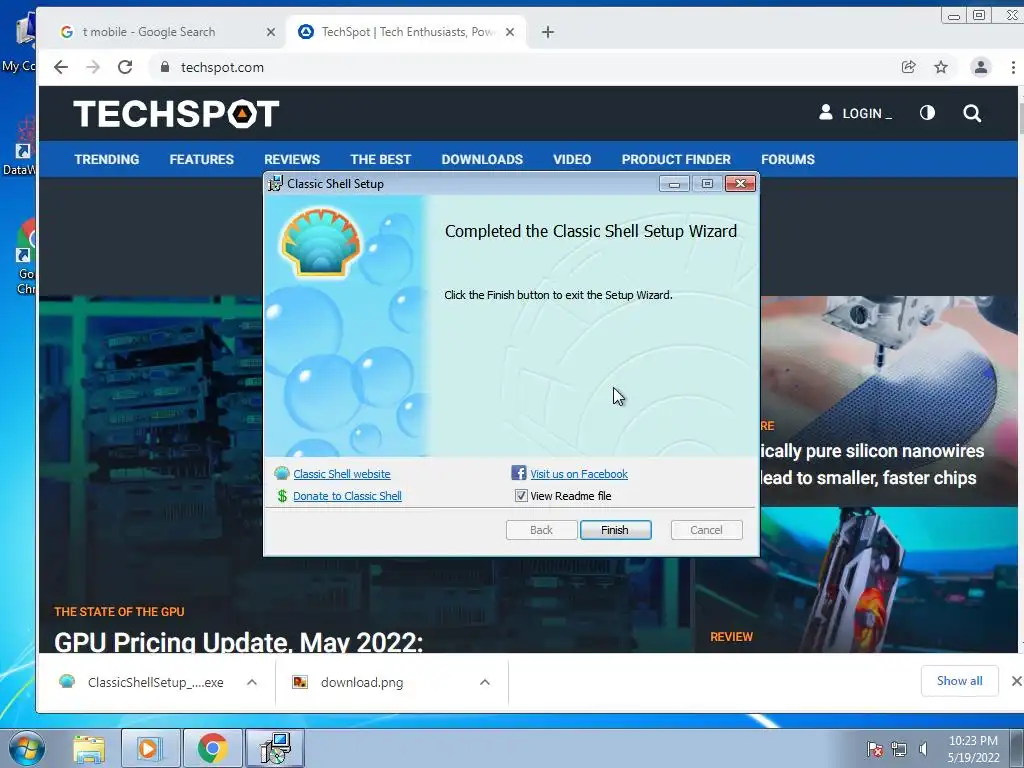Click the Chrome taskbar icon
This screenshot has height=768, width=1024.
click(x=212, y=748)
